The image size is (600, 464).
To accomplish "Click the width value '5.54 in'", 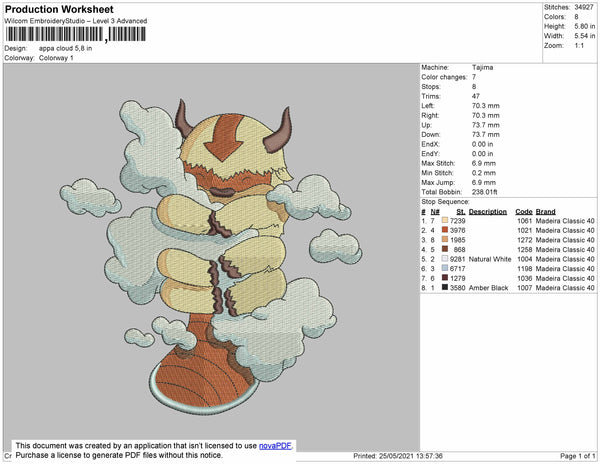I will tap(585, 36).
